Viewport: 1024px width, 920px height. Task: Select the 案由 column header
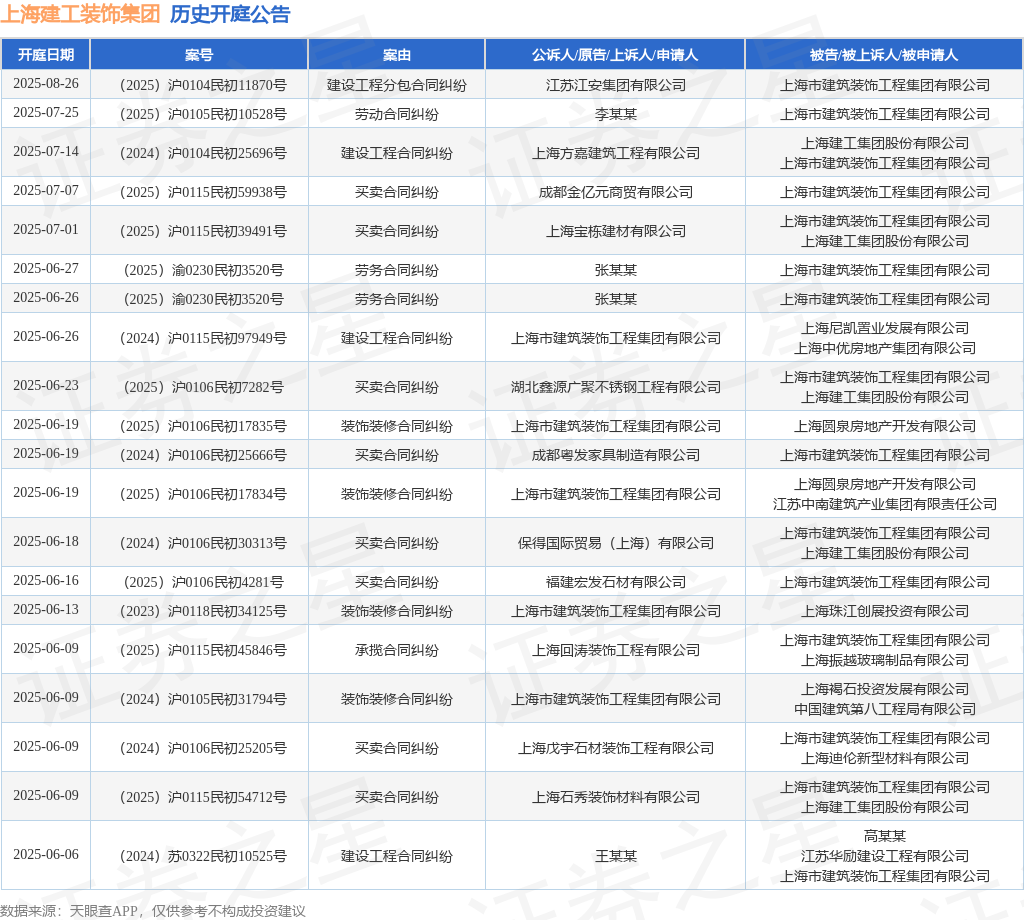coord(396,55)
